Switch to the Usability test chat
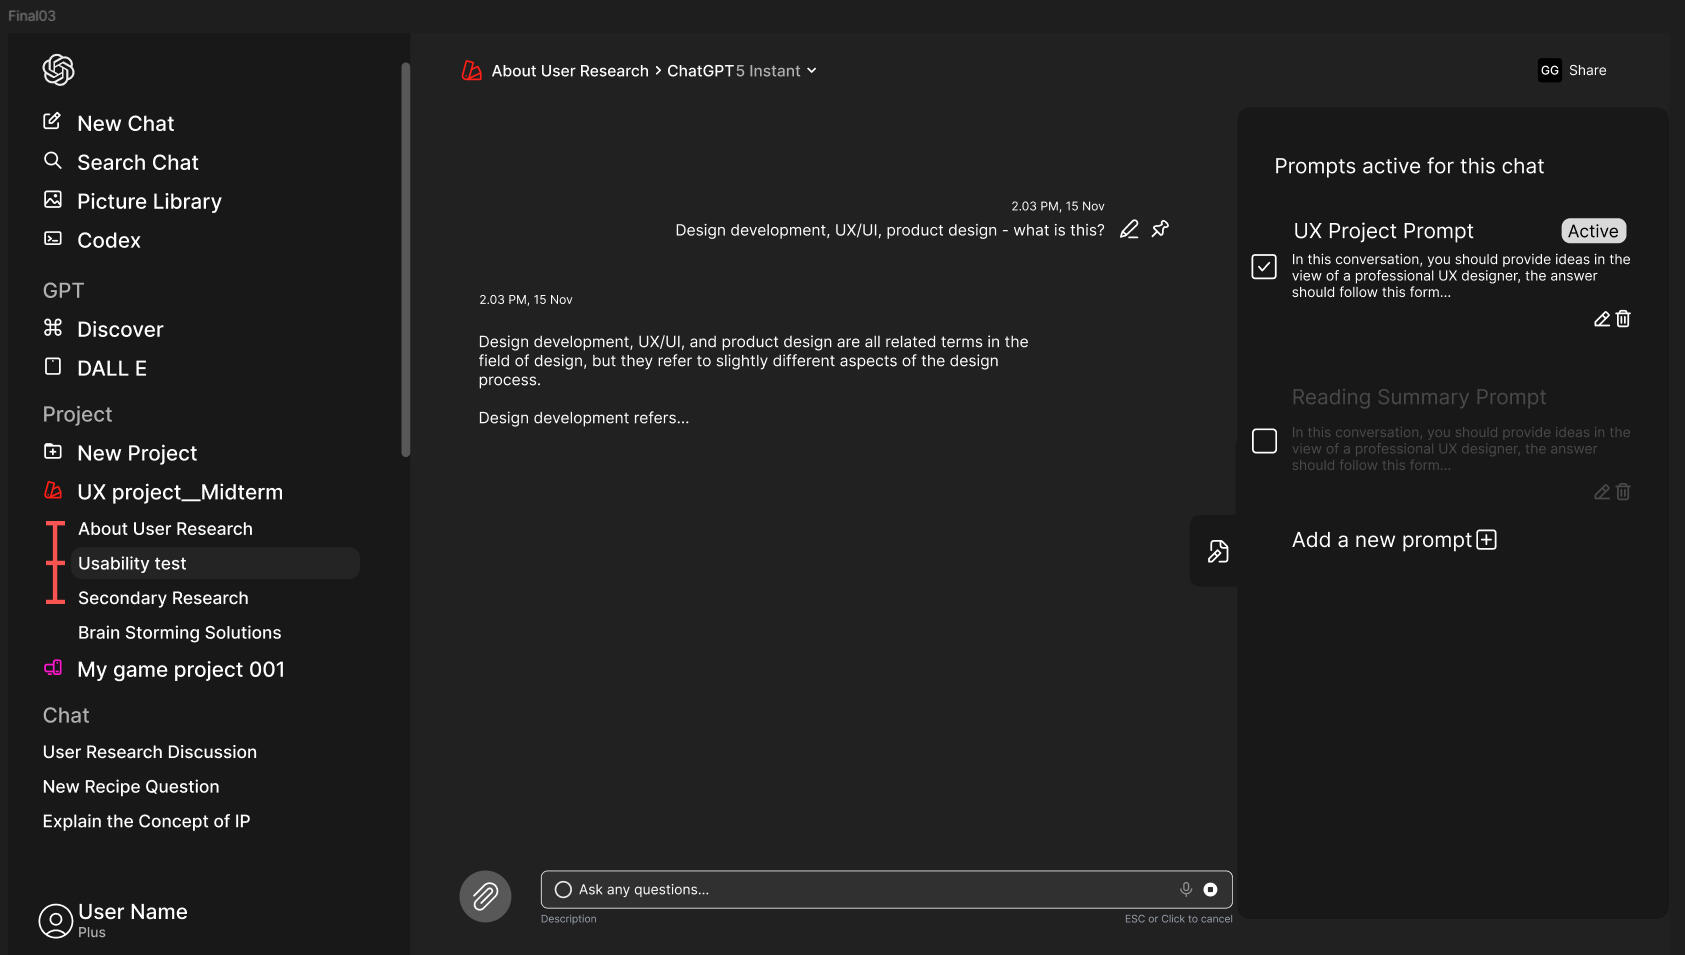 pyautogui.click(x=133, y=563)
